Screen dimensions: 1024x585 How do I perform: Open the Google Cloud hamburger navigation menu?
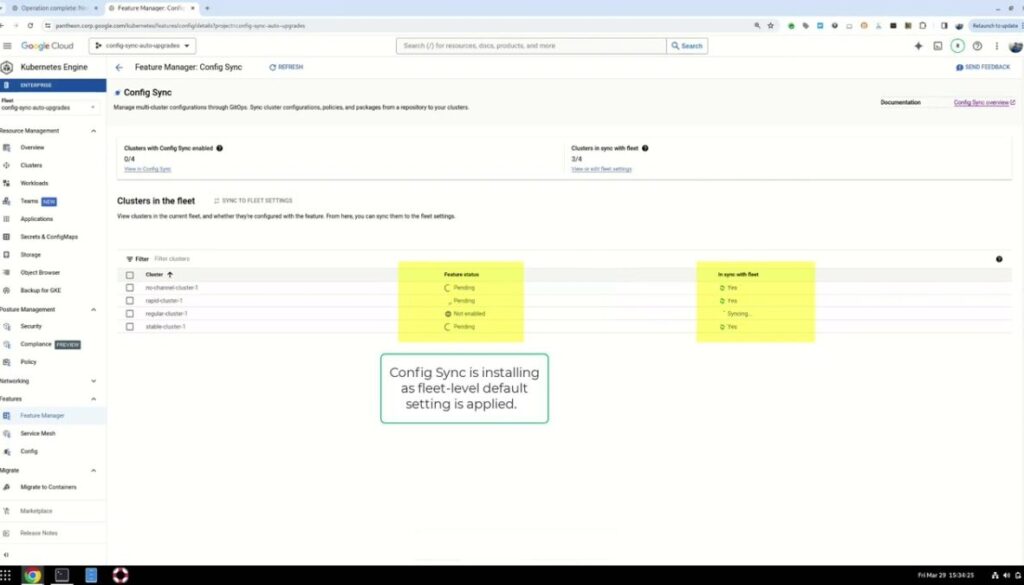point(7,46)
